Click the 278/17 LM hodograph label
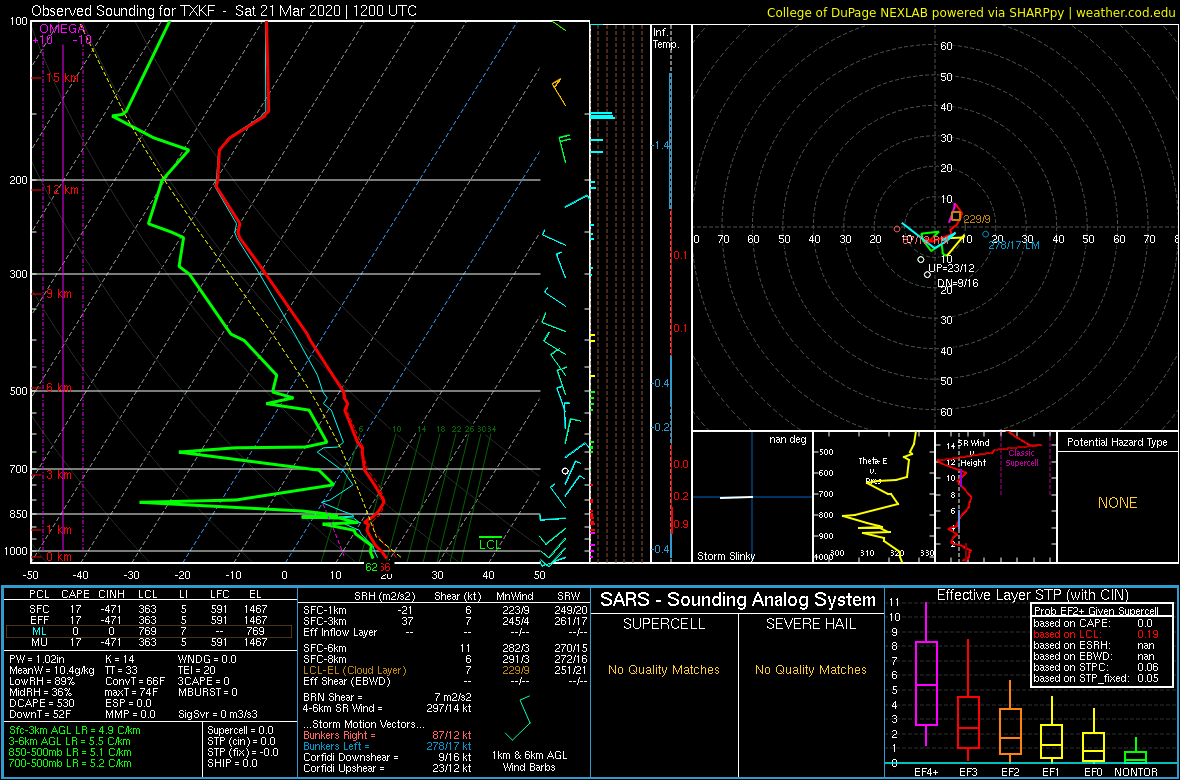 1014,245
